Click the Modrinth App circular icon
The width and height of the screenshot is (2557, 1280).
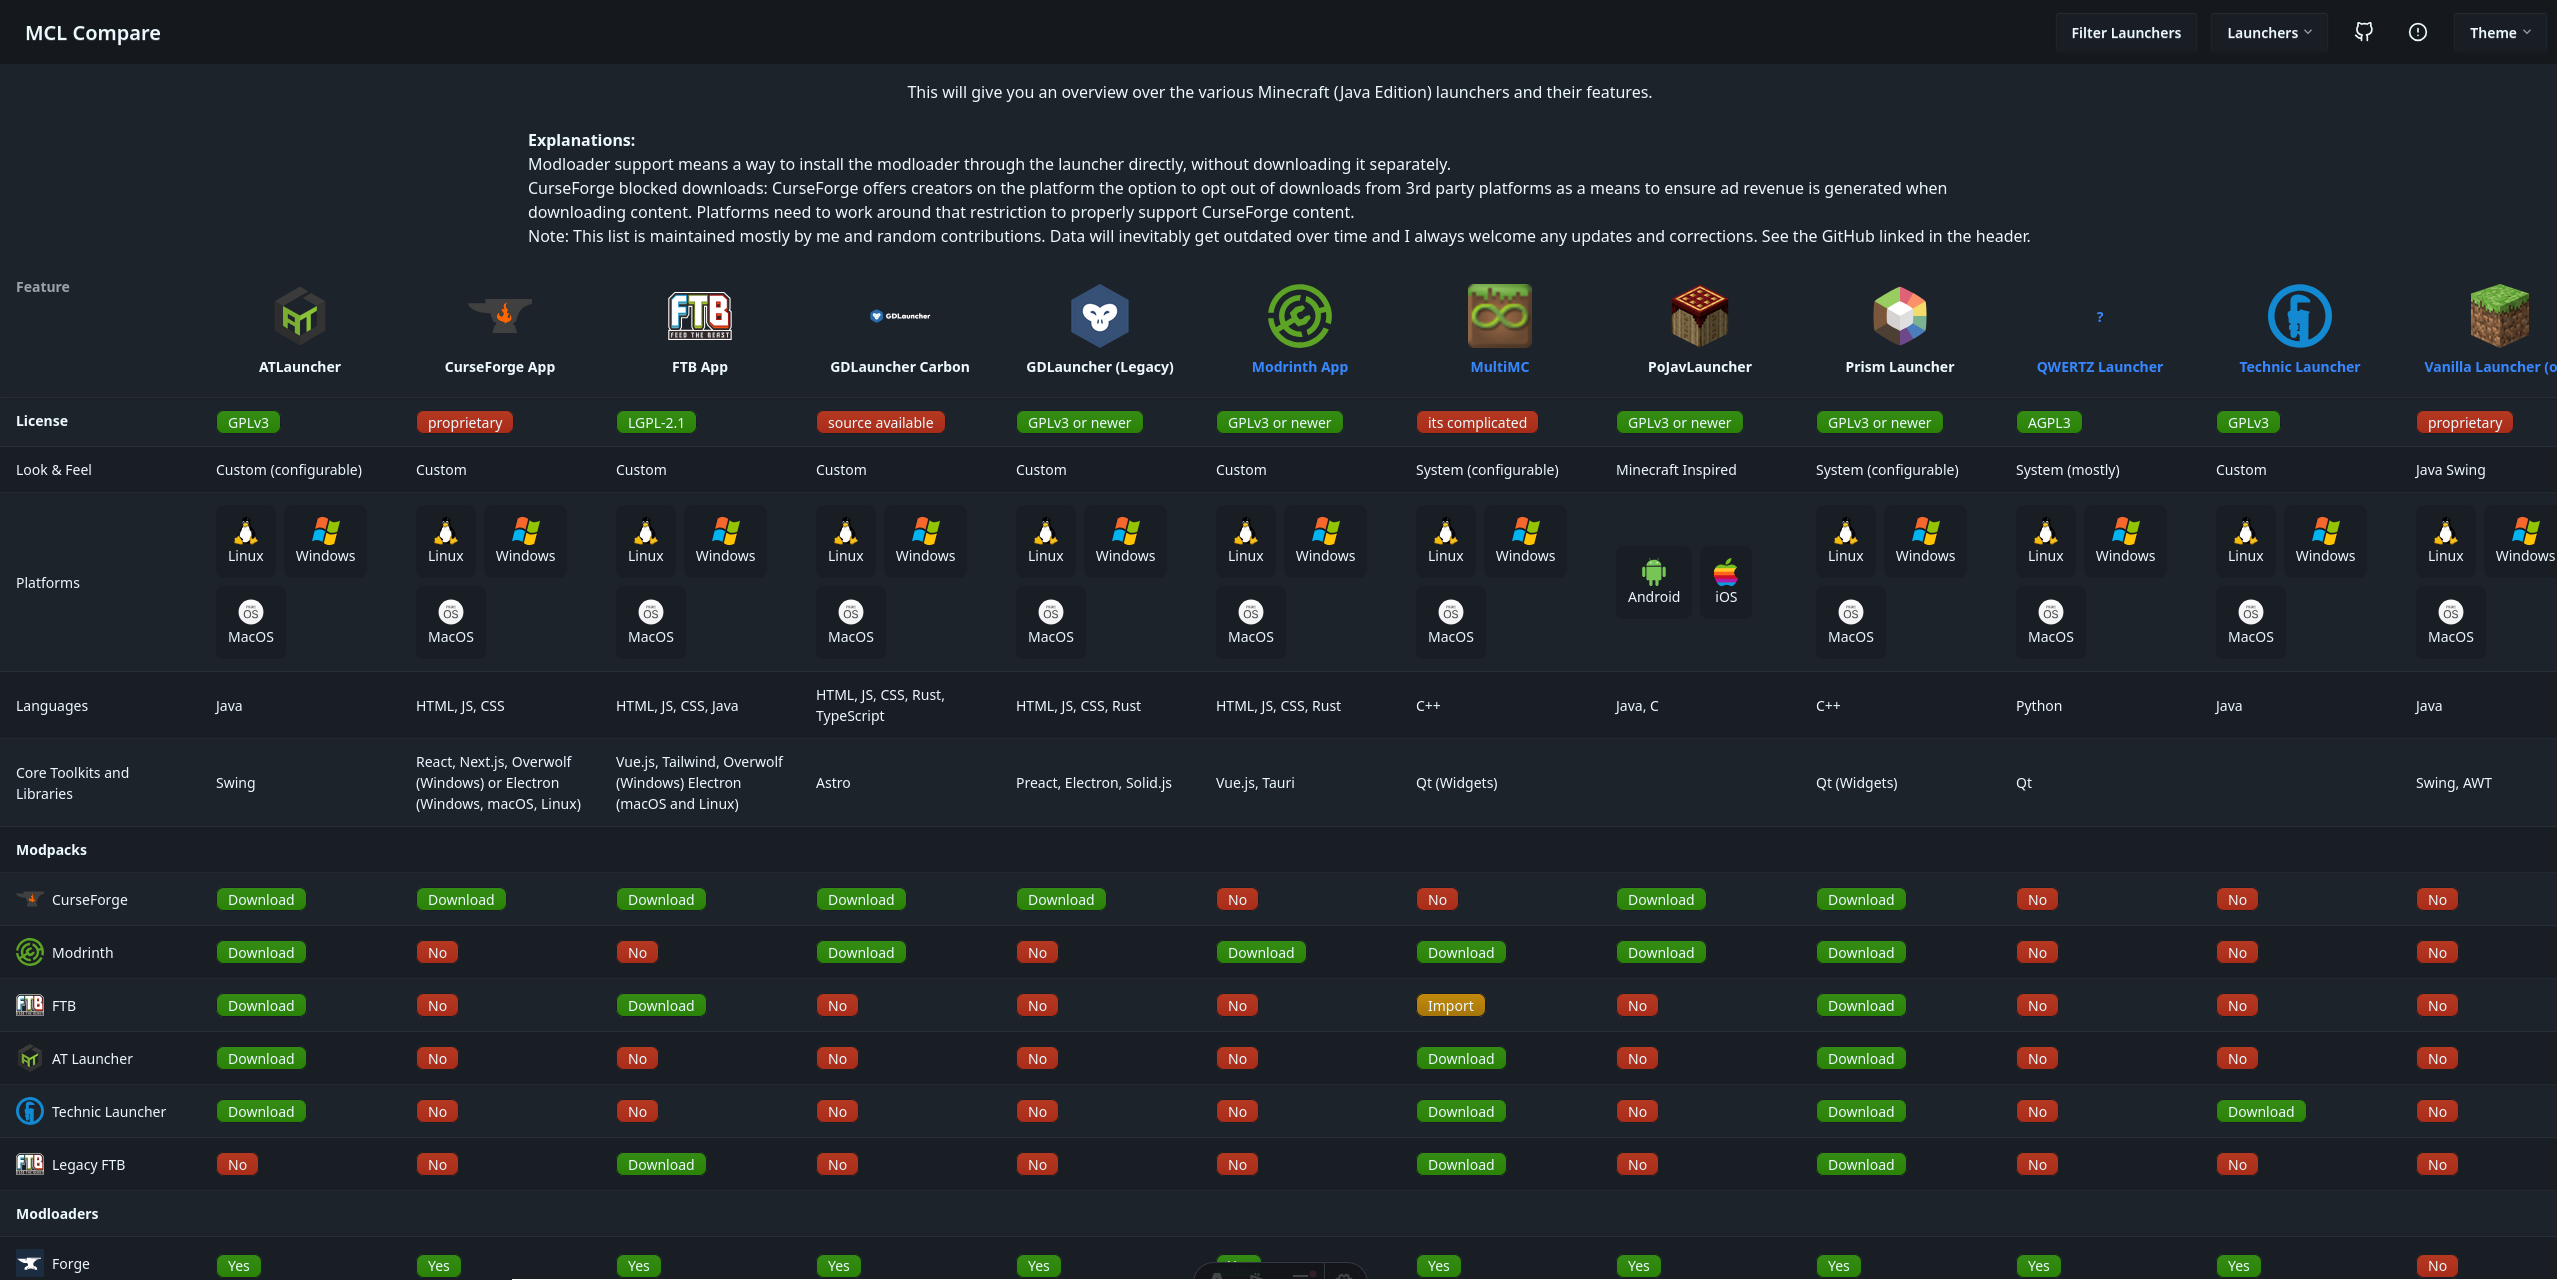pyautogui.click(x=1299, y=315)
